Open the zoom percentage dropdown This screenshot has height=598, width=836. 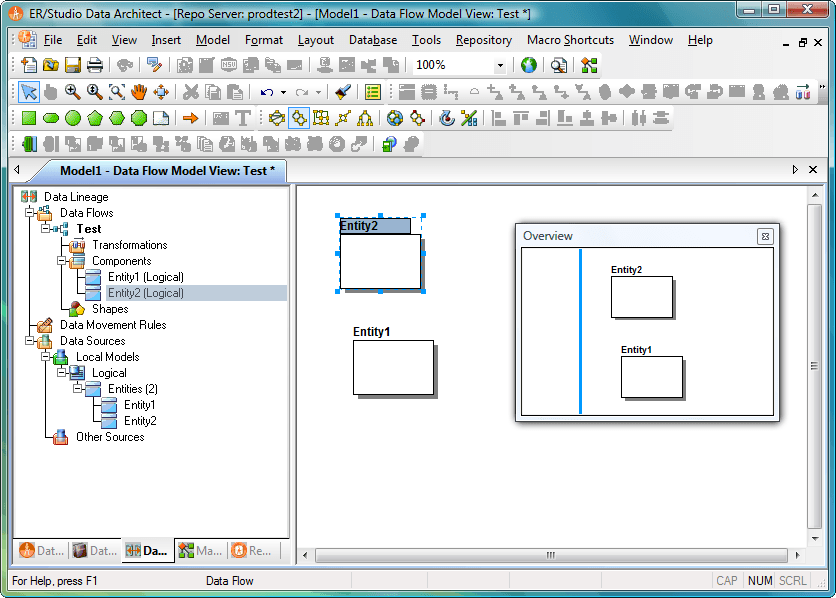[500, 66]
